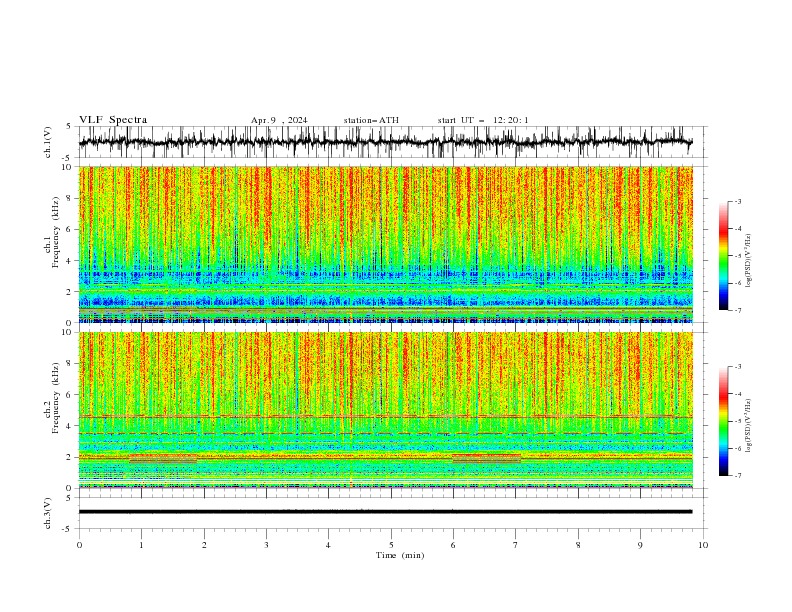
Task: Click the ch.2 spectrogram color scale bar
Action: [723, 421]
